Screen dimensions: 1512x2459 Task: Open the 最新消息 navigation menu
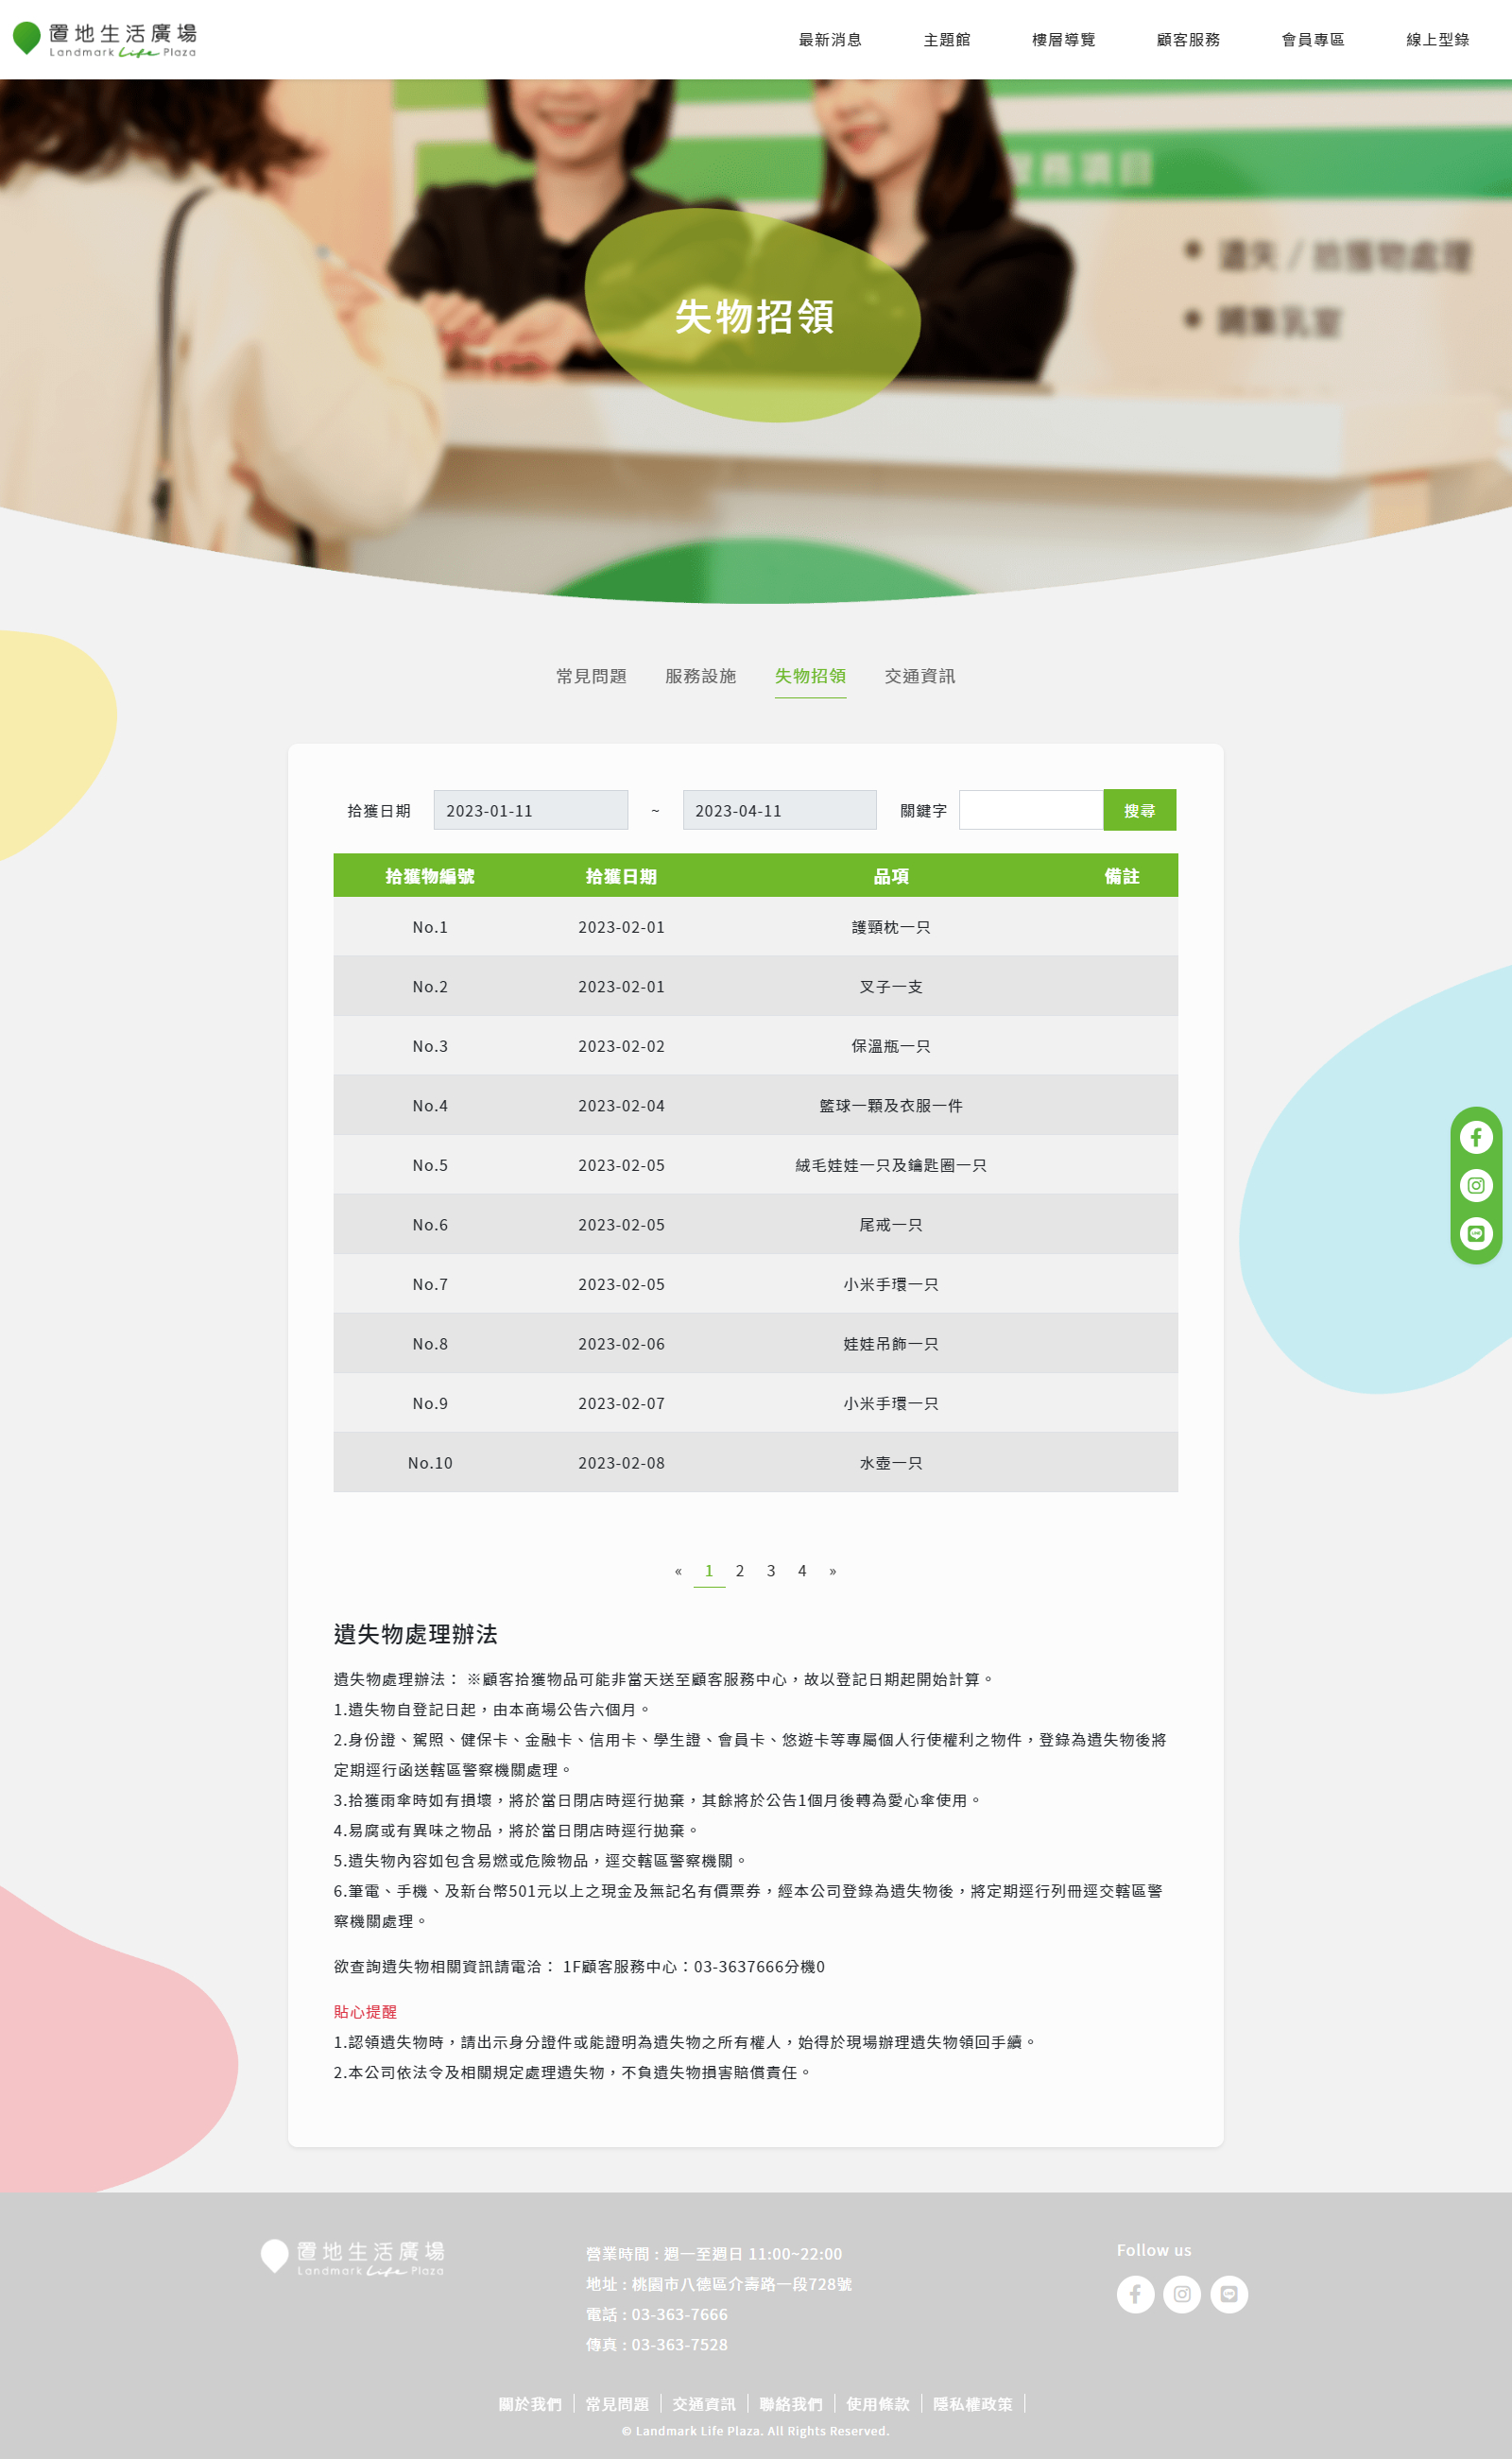click(829, 40)
